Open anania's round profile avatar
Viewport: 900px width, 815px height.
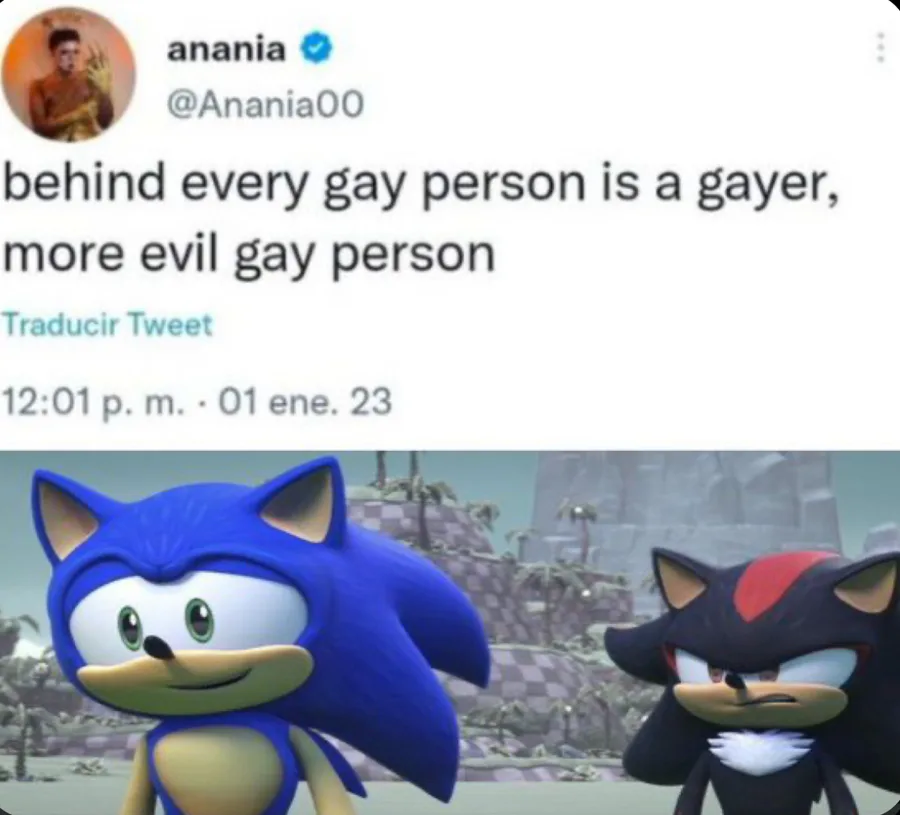pos(68,75)
